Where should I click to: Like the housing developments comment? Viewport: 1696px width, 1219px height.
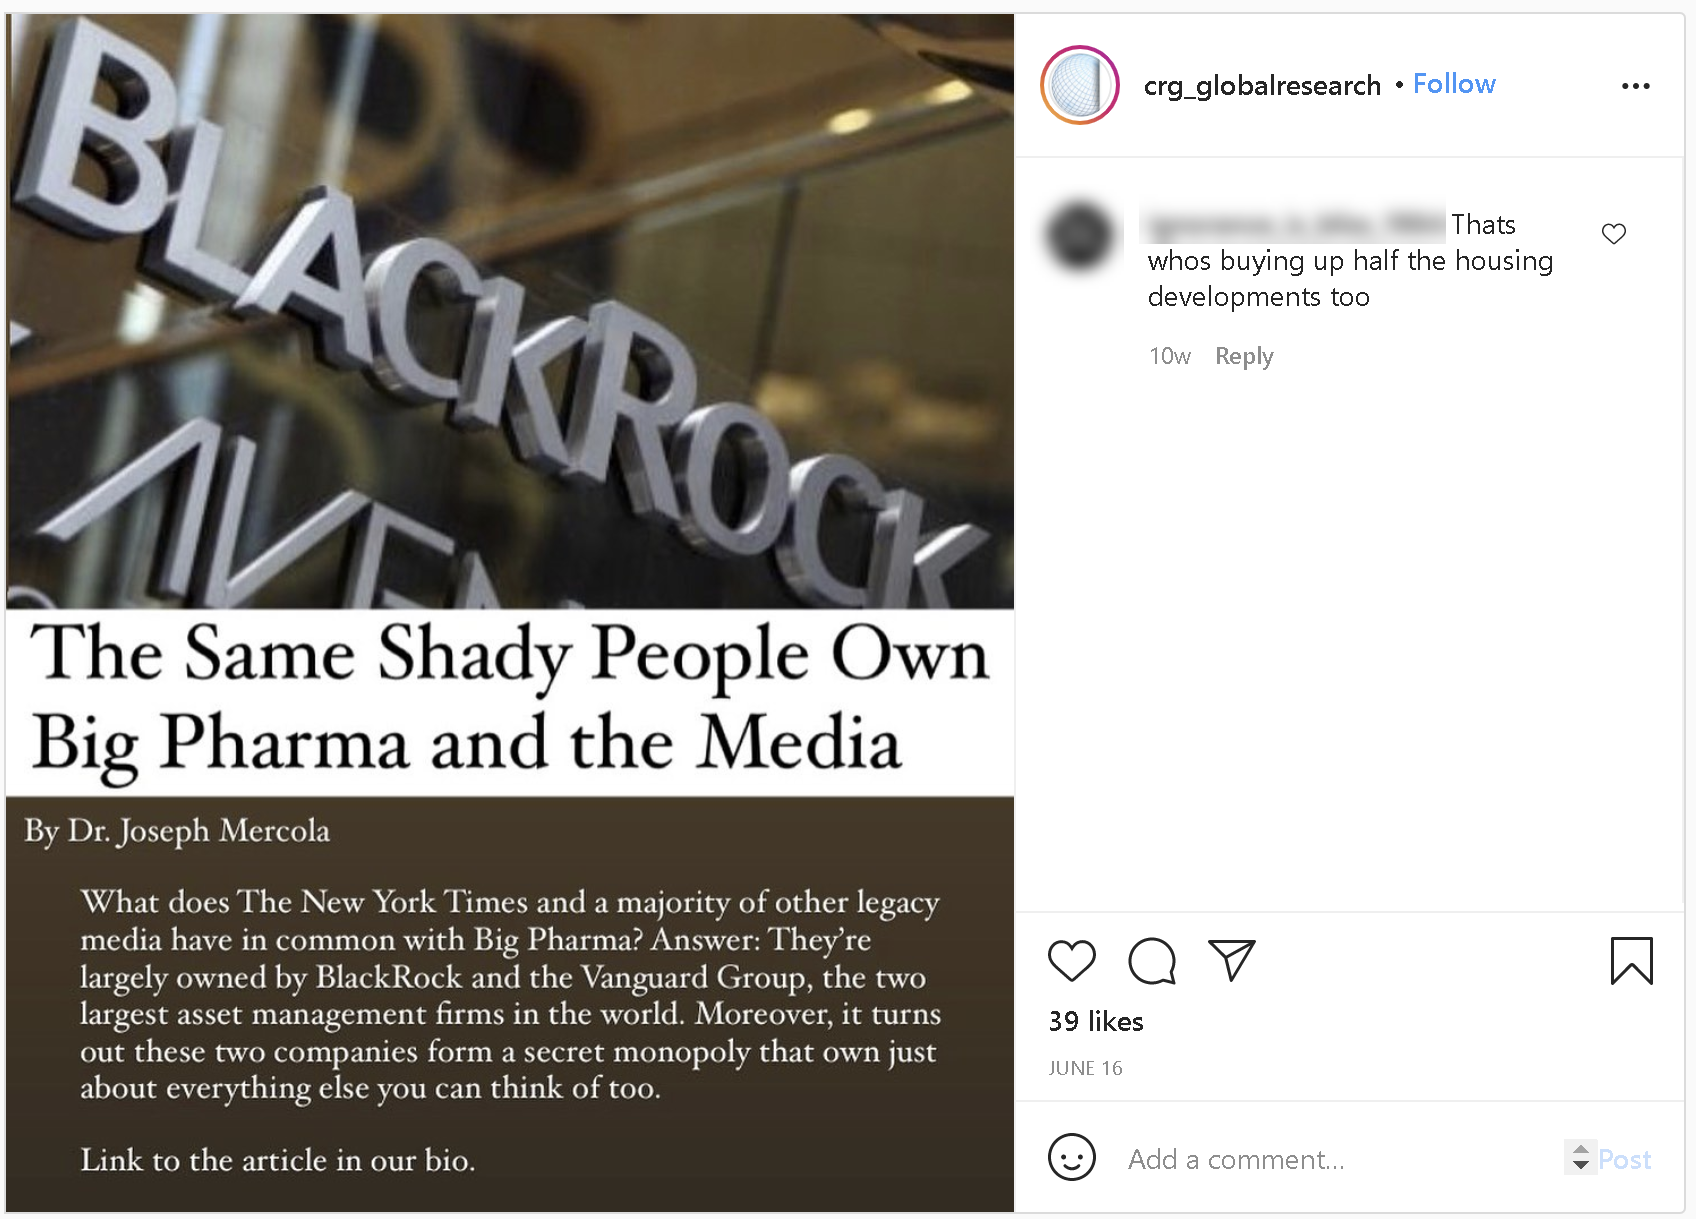1614,233
